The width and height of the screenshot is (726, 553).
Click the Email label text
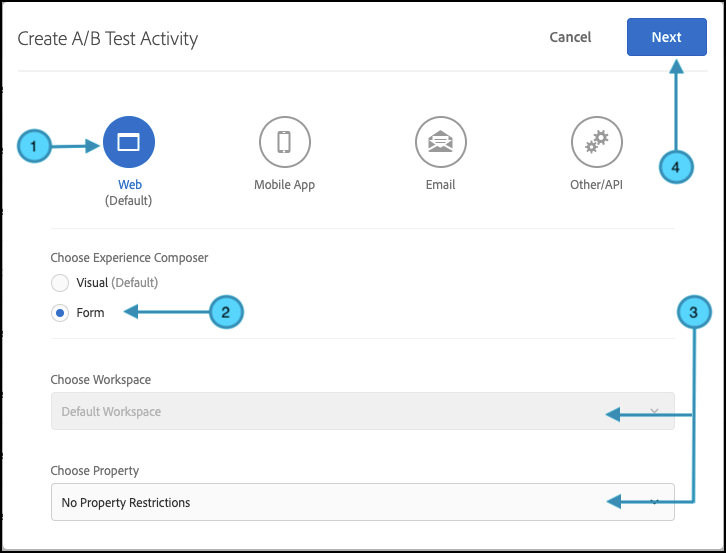(x=440, y=184)
